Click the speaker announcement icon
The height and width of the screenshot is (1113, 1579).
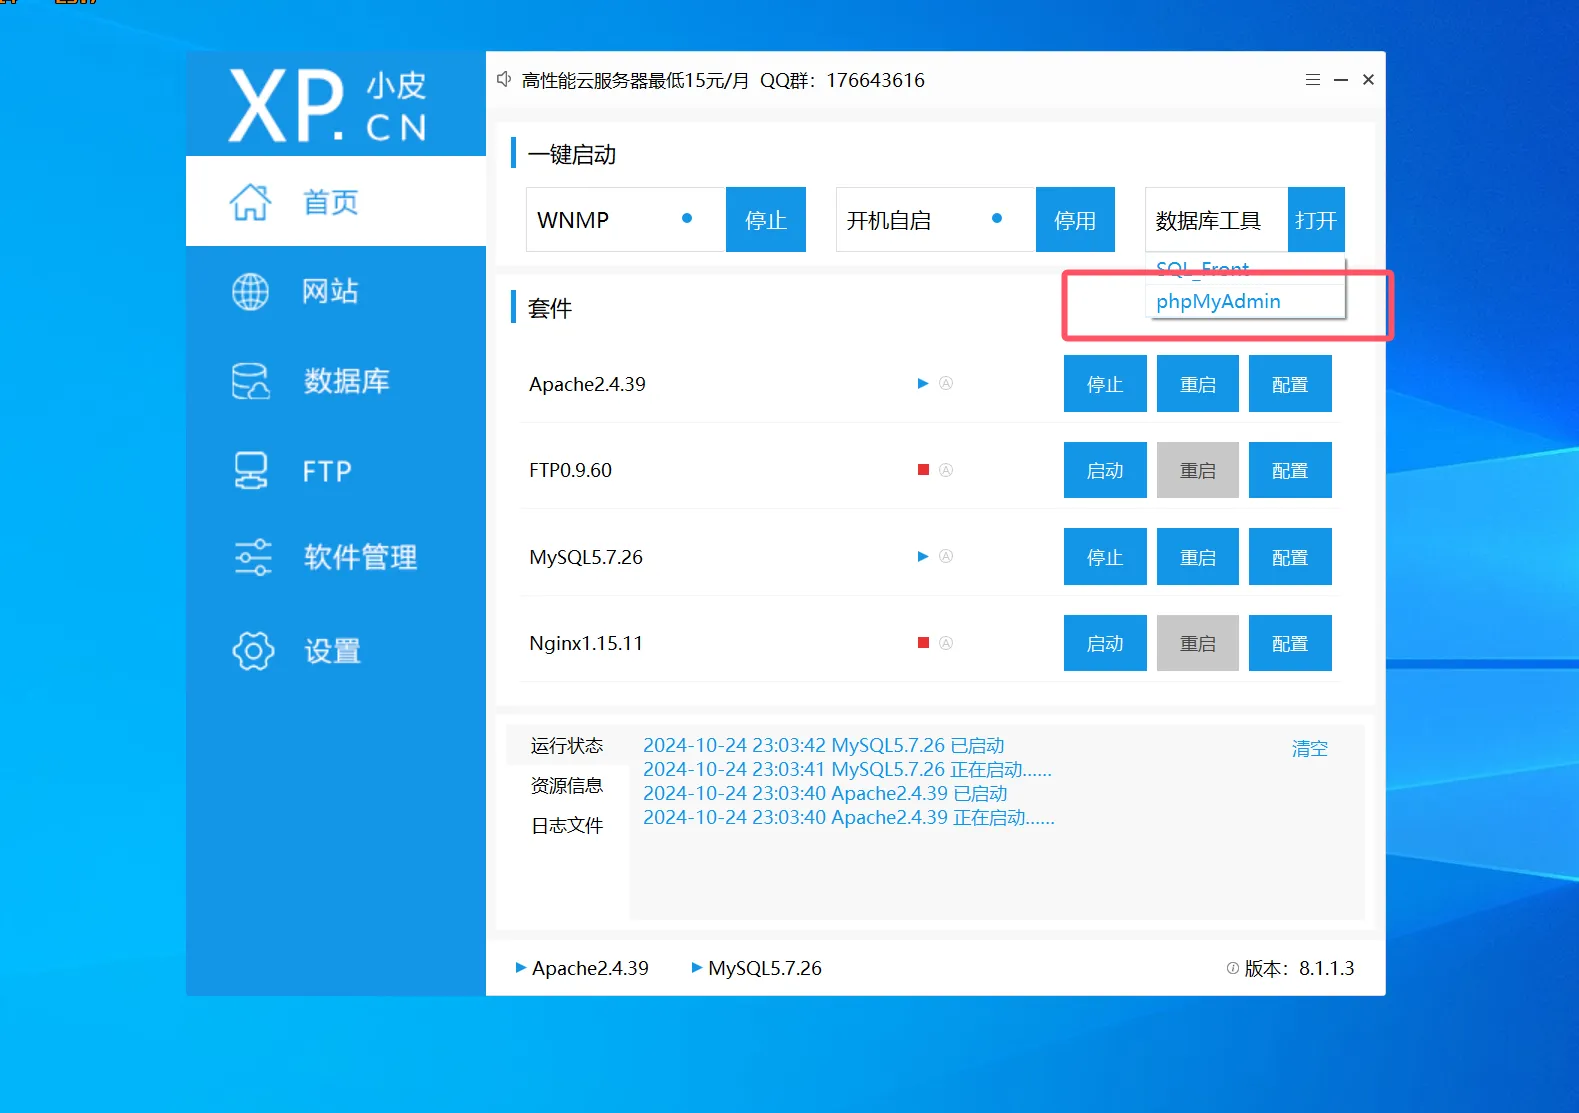(504, 79)
